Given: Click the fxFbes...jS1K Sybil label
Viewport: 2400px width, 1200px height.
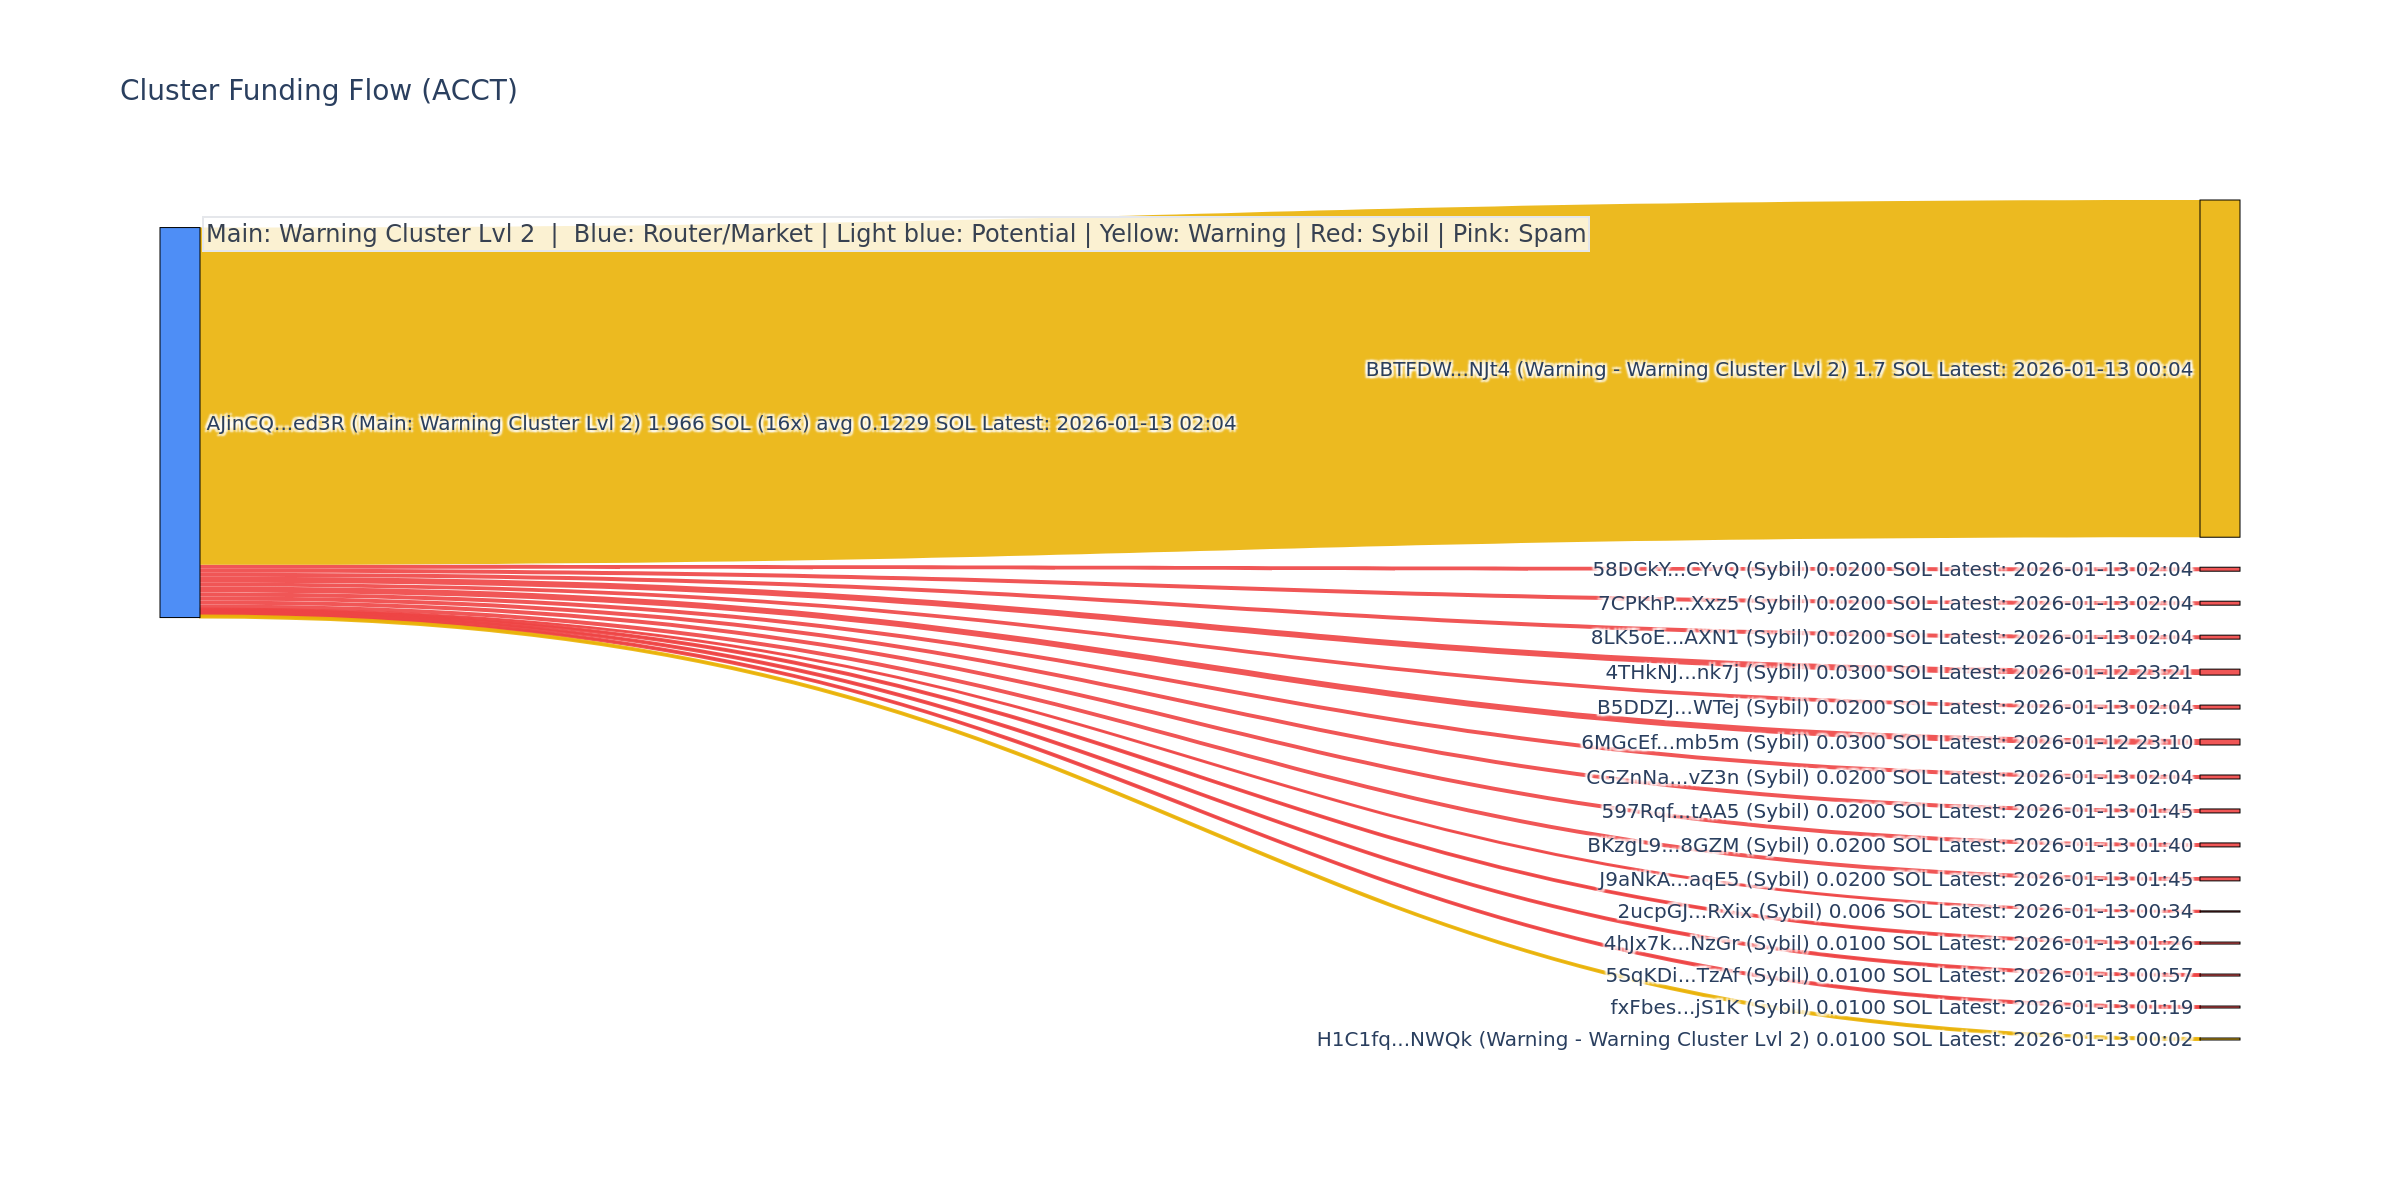Looking at the screenshot, I should [x=1901, y=1008].
